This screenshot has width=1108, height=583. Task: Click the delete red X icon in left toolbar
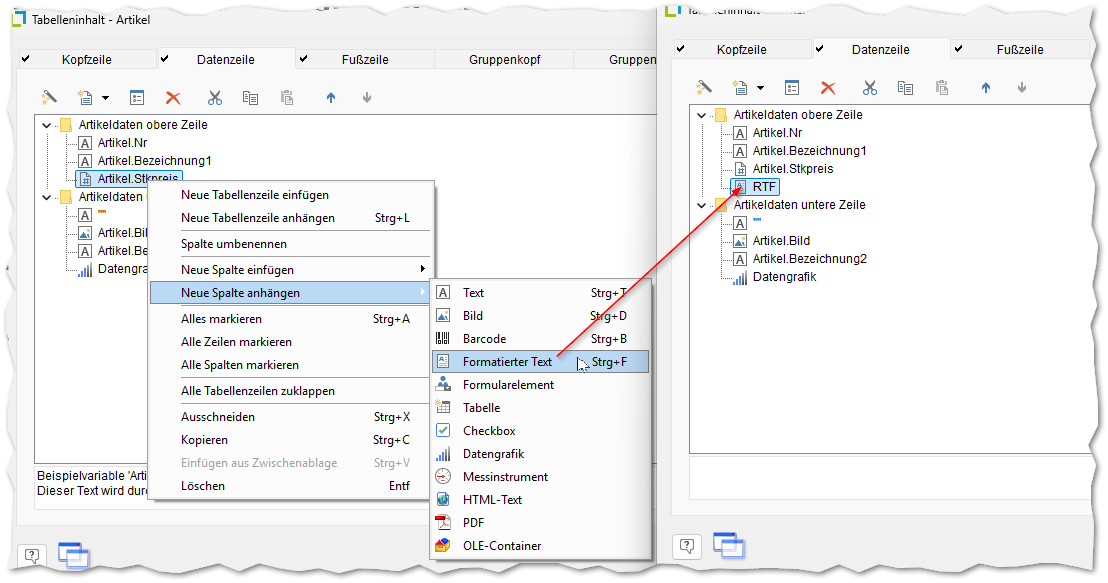[173, 98]
